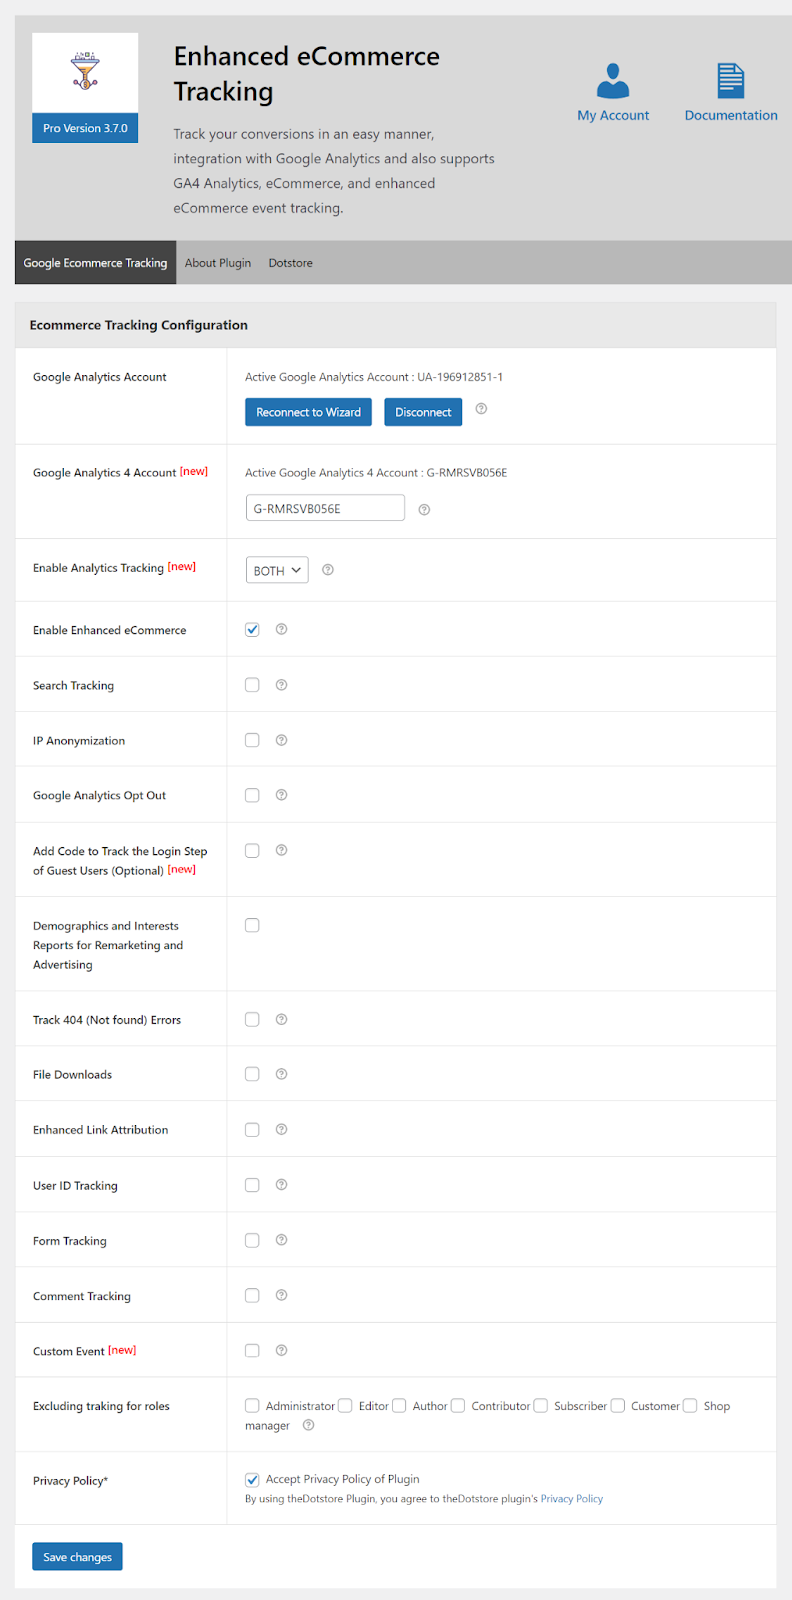Uncheck Accept Privacy Policy of Plugin
The width and height of the screenshot is (792, 1600).
pyautogui.click(x=252, y=1479)
